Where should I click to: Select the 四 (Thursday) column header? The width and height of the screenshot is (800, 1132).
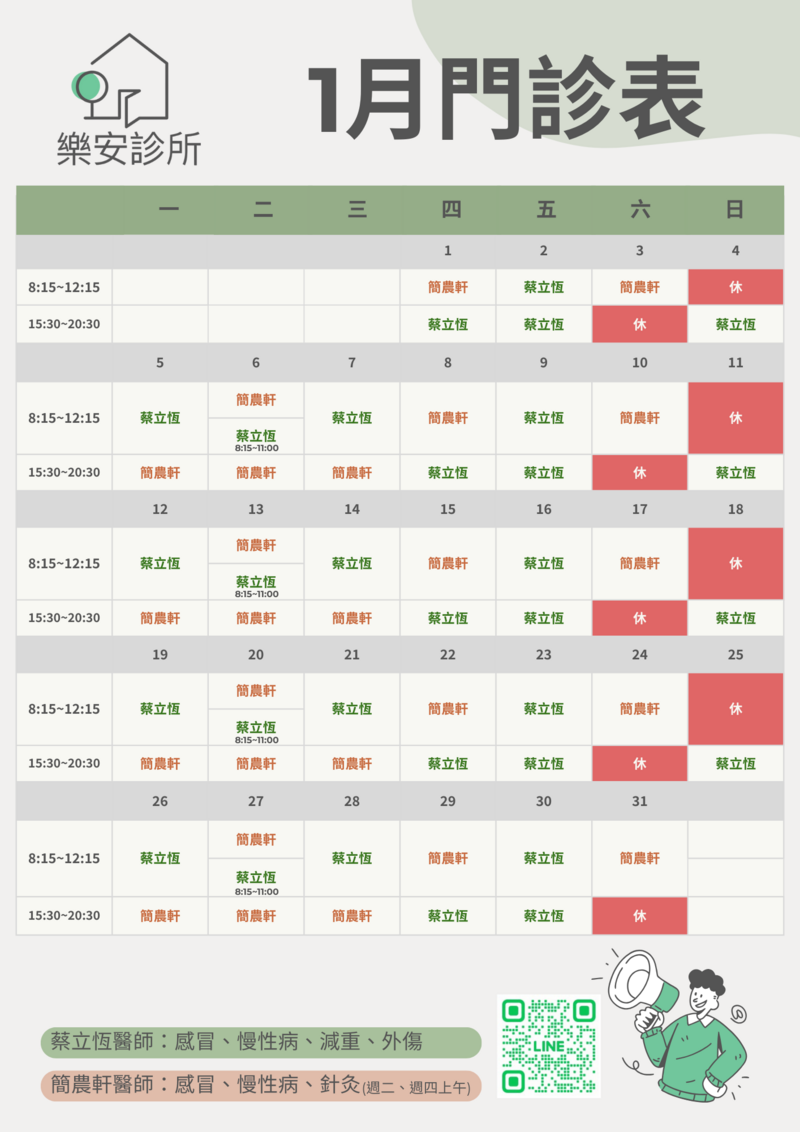(448, 210)
